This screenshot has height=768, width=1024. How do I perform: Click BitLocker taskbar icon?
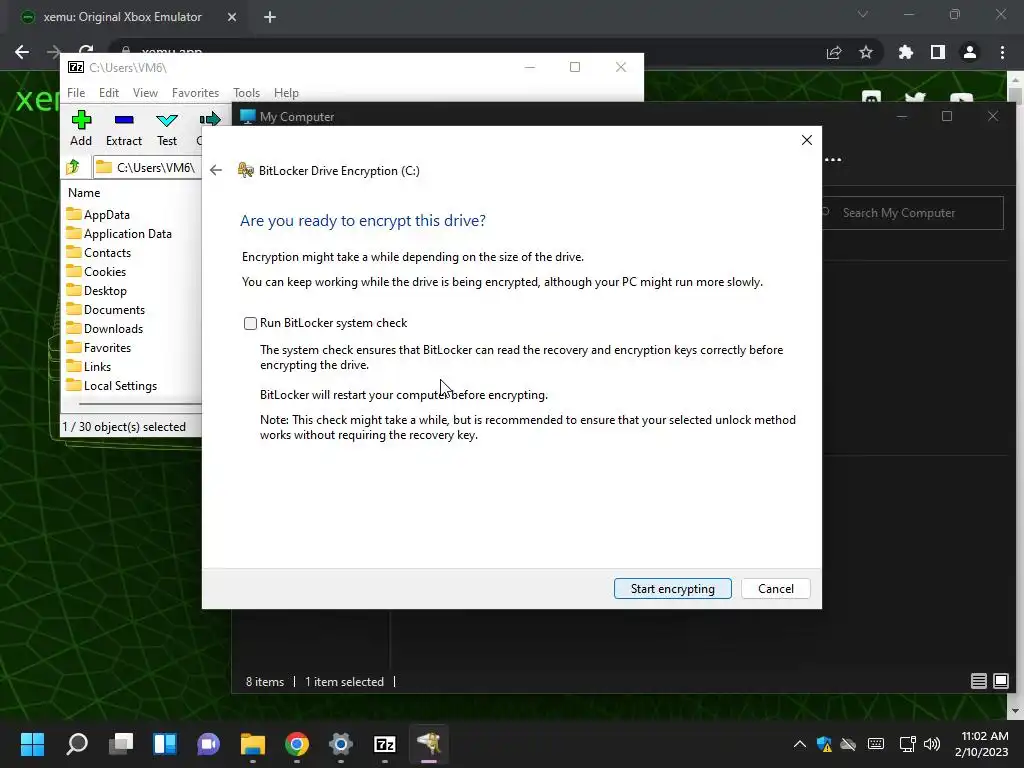tap(428, 744)
